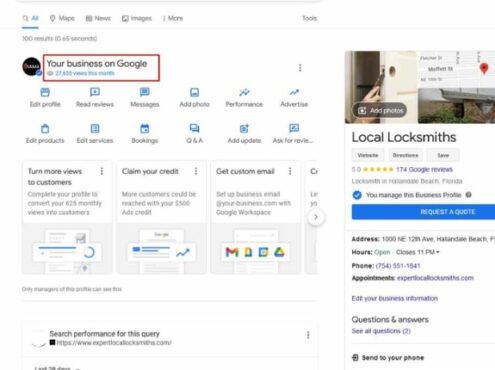495x370 pixels.
Task: Open the Claim your credit card
Action: pyautogui.click(x=161, y=217)
